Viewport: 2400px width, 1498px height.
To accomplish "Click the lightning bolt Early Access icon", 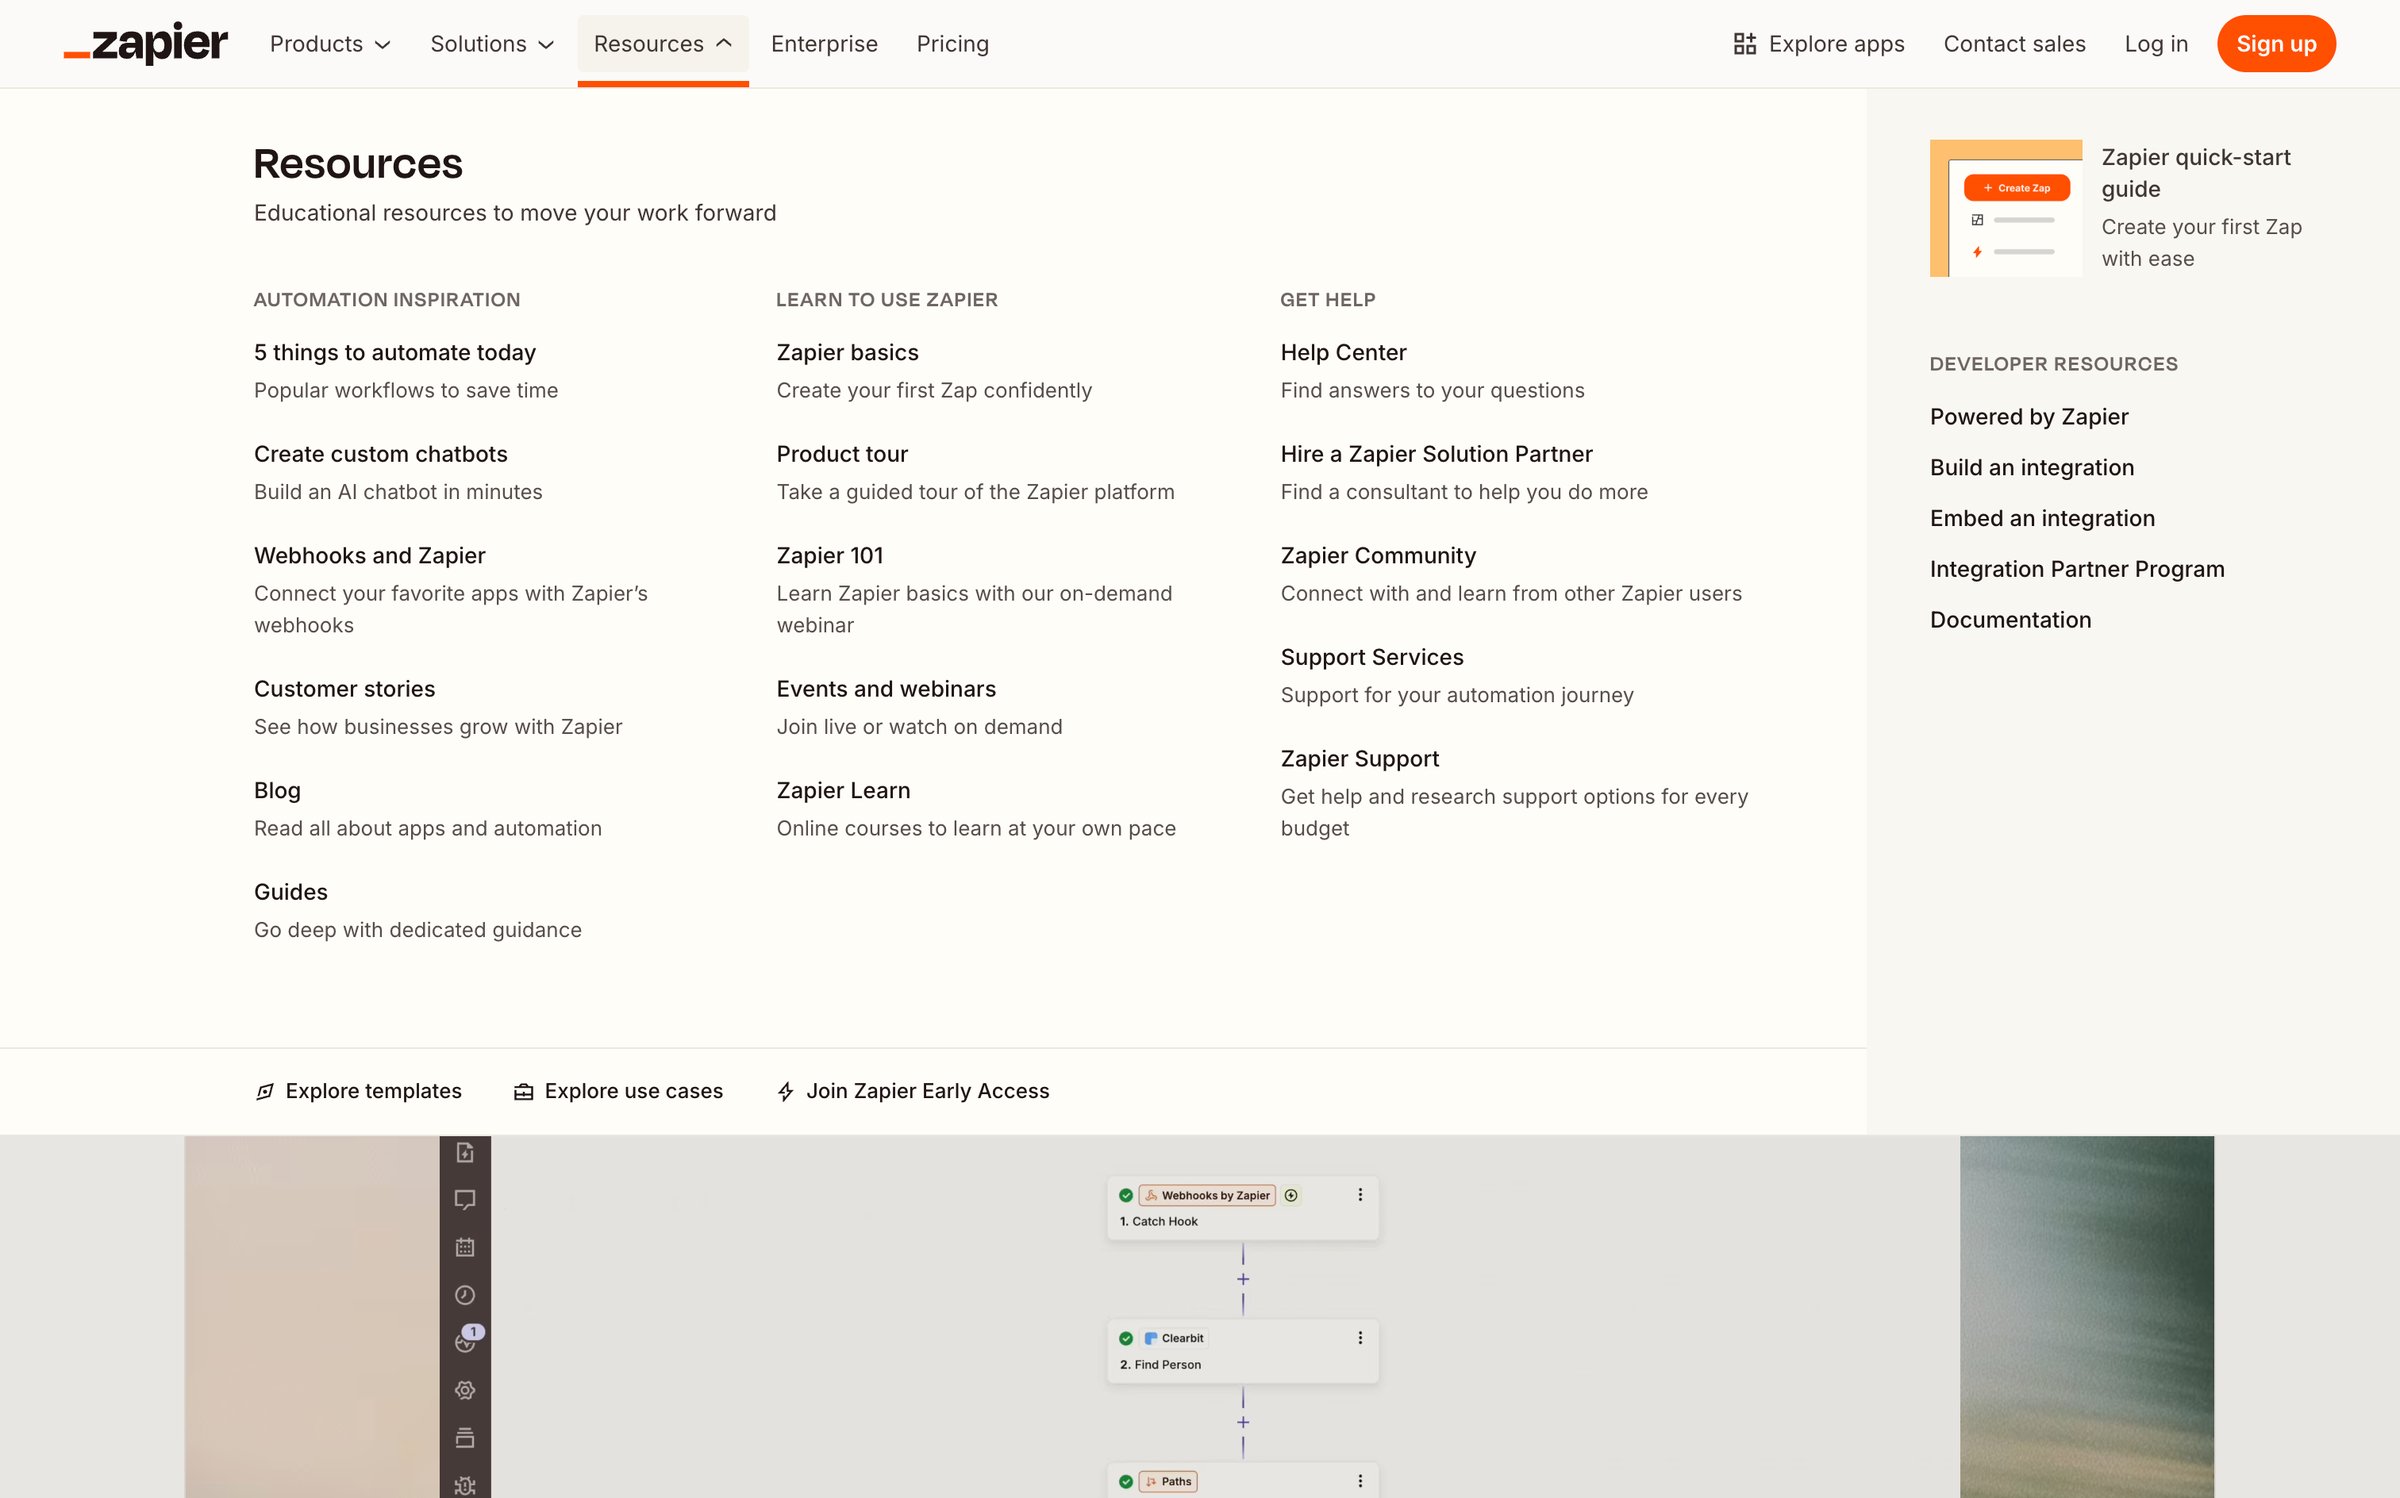I will point(786,1091).
